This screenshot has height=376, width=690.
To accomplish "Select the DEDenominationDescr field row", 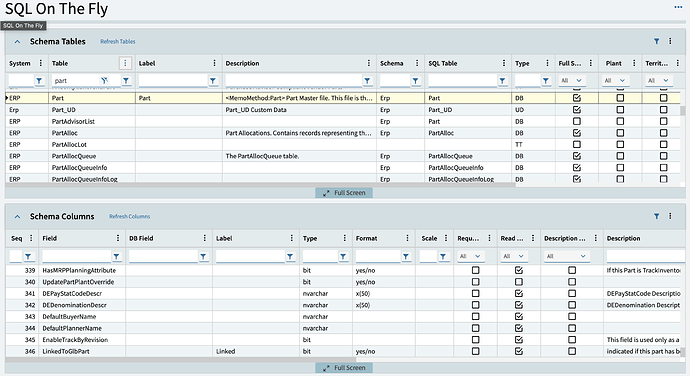I will tap(343, 305).
